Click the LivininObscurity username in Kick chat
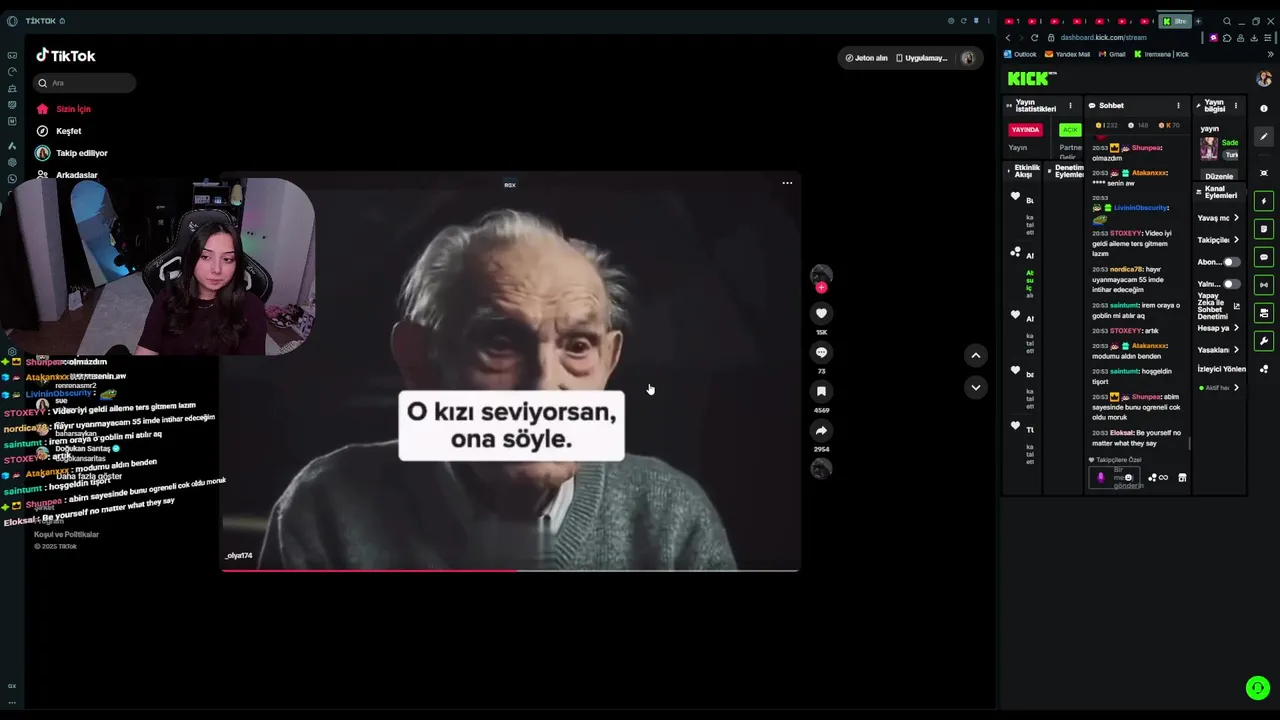Screen dimensions: 1280x720 pyautogui.click(x=1140, y=208)
